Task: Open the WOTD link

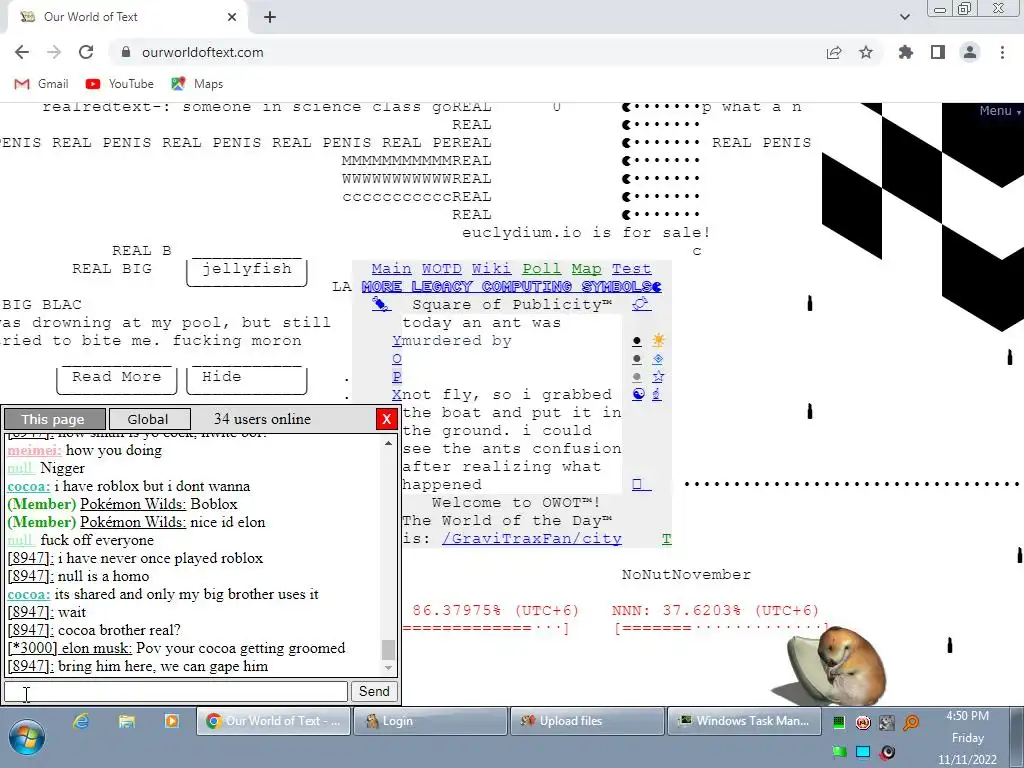Action: [441, 268]
